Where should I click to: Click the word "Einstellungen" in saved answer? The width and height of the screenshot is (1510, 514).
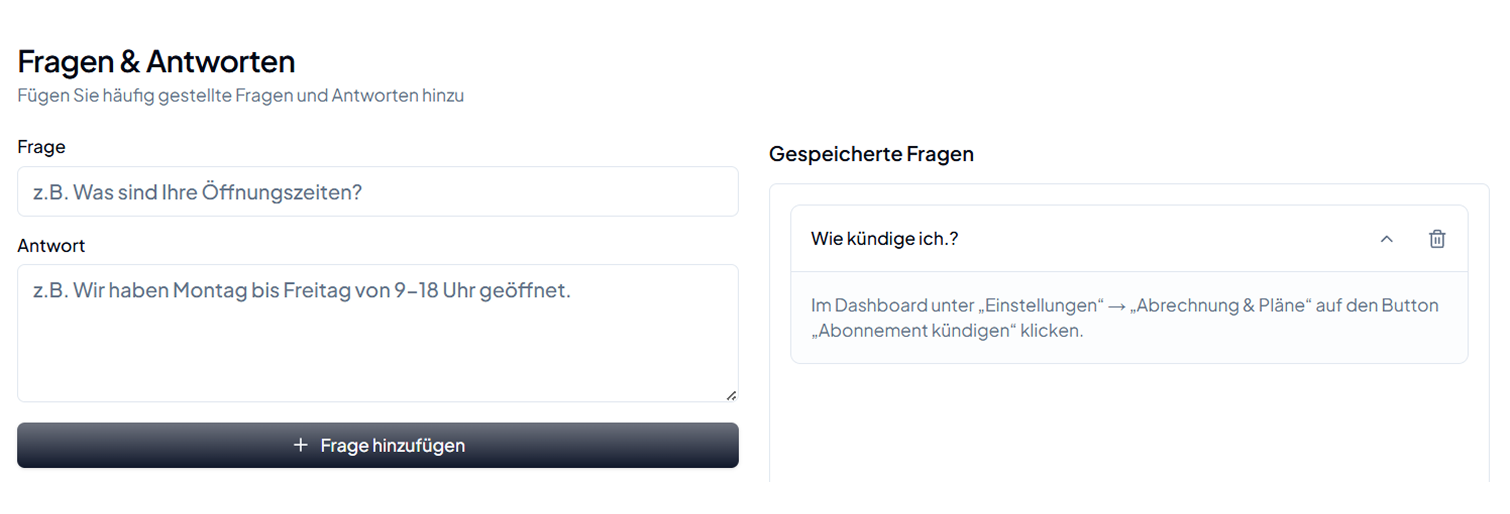coord(1040,305)
